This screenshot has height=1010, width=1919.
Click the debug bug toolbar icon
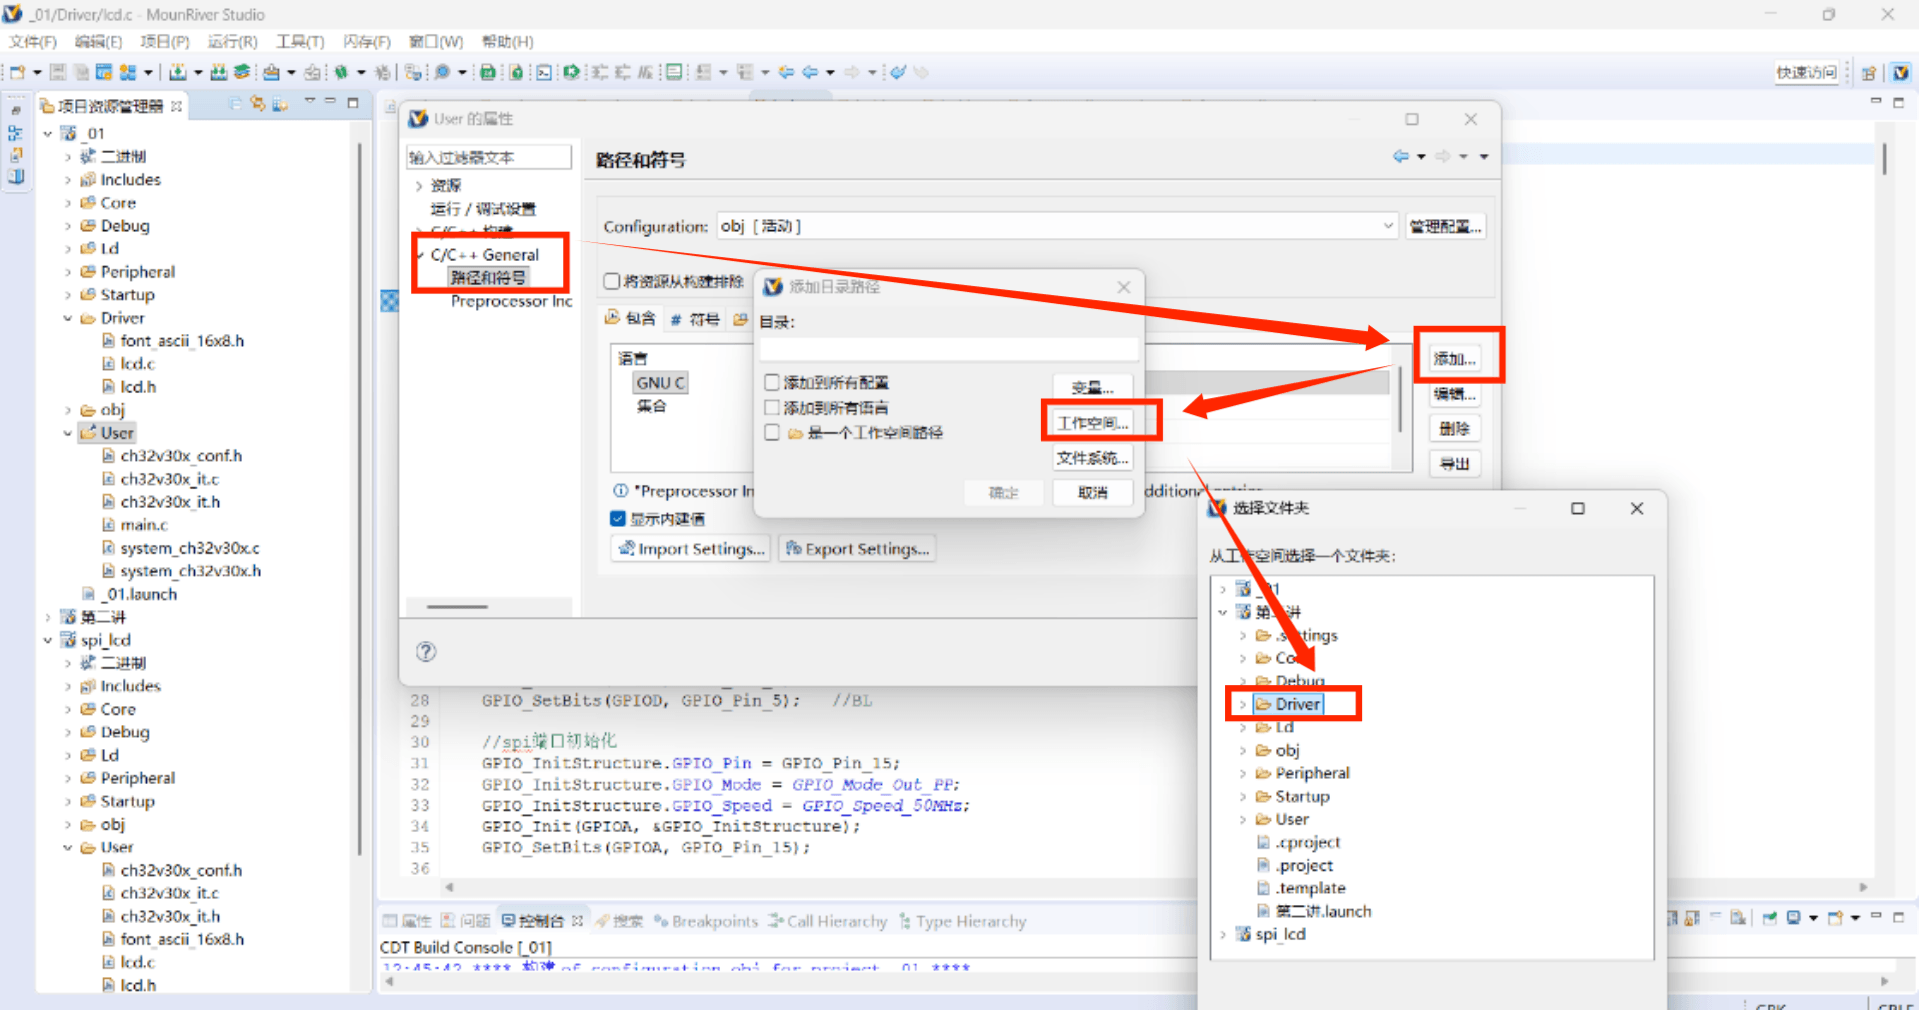[341, 72]
